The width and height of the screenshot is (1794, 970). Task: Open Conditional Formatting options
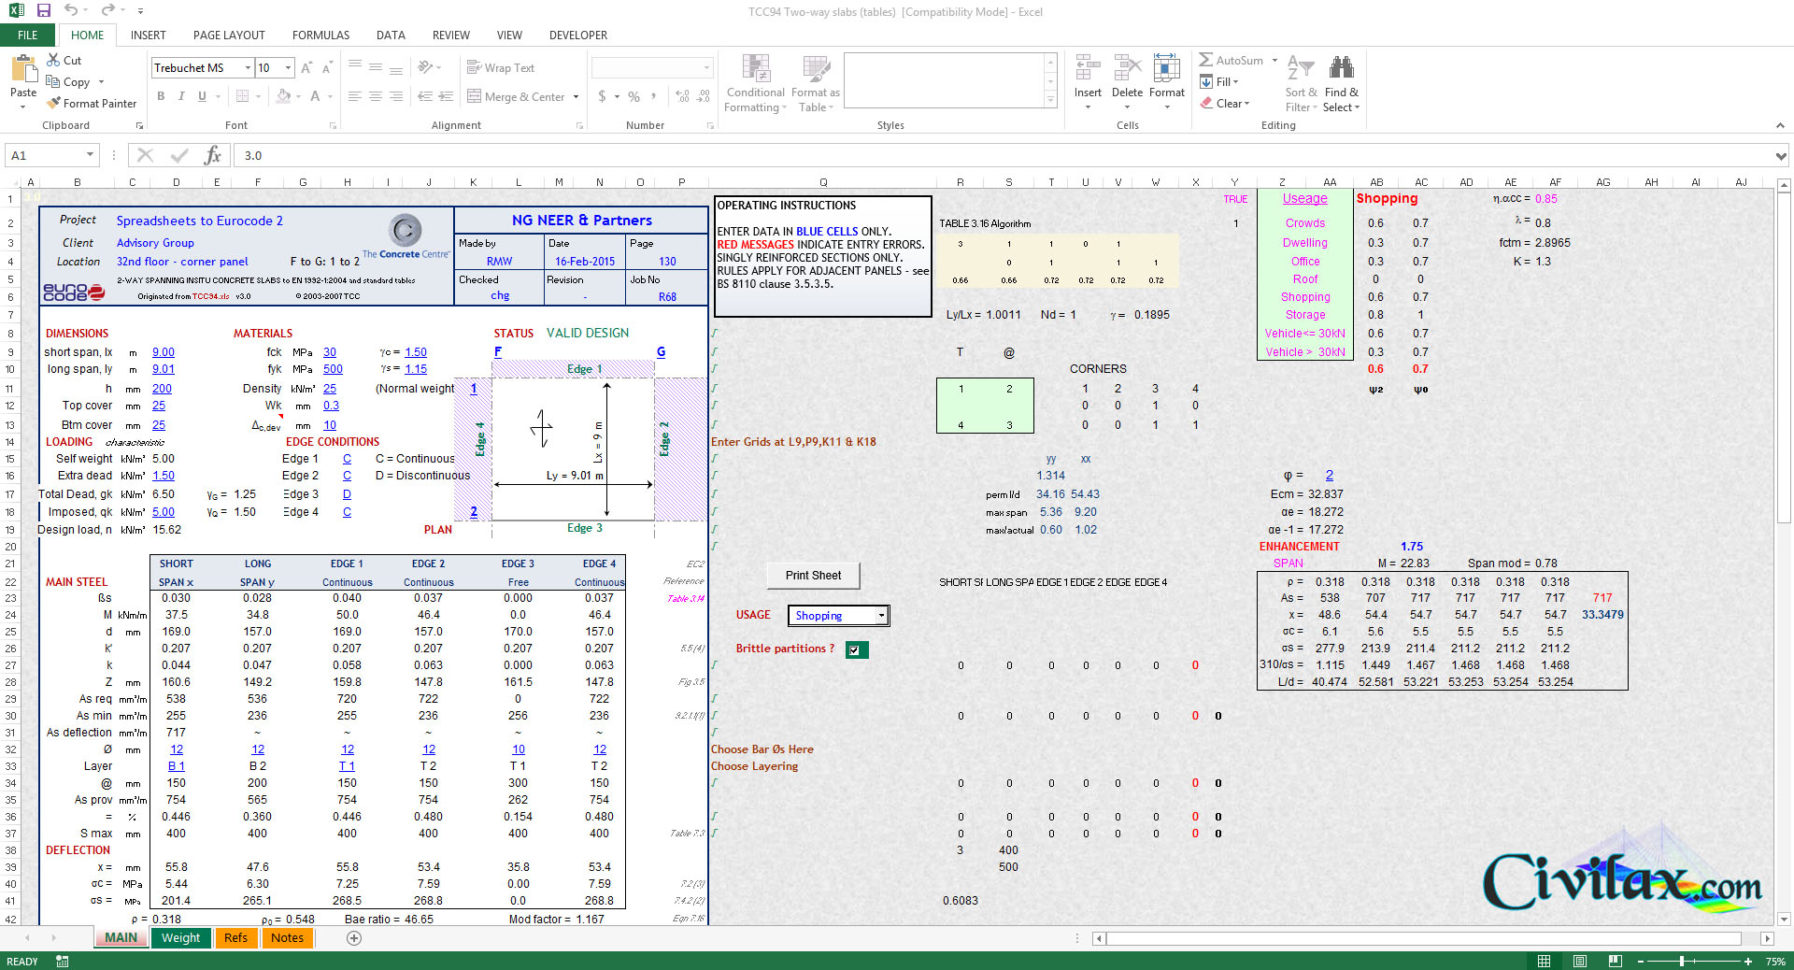pyautogui.click(x=755, y=83)
